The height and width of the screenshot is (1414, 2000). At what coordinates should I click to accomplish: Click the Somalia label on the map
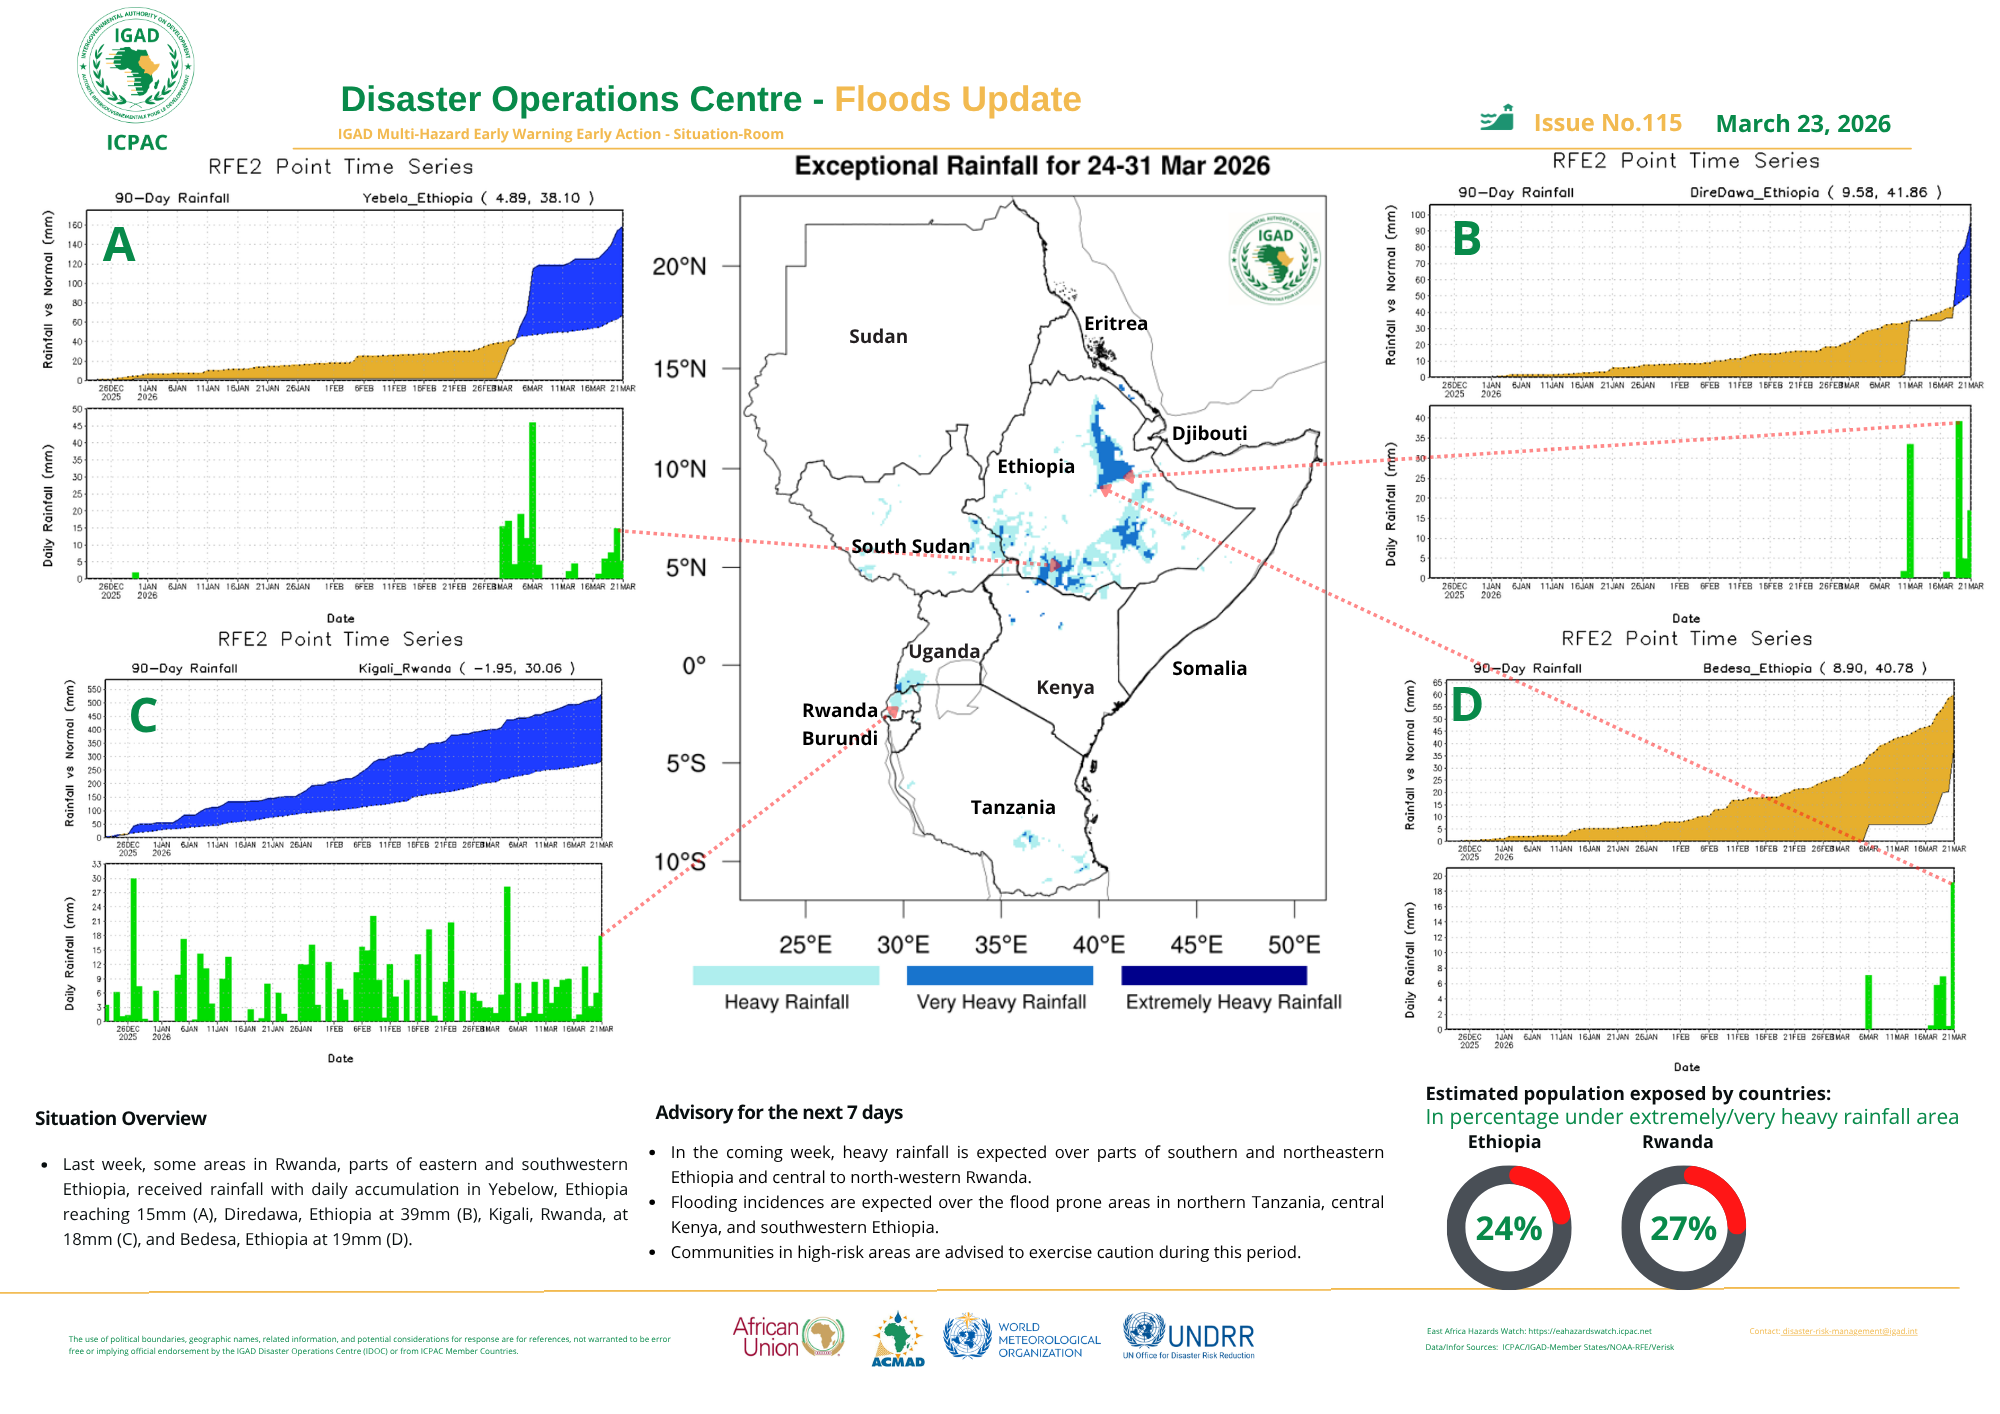click(x=1209, y=668)
